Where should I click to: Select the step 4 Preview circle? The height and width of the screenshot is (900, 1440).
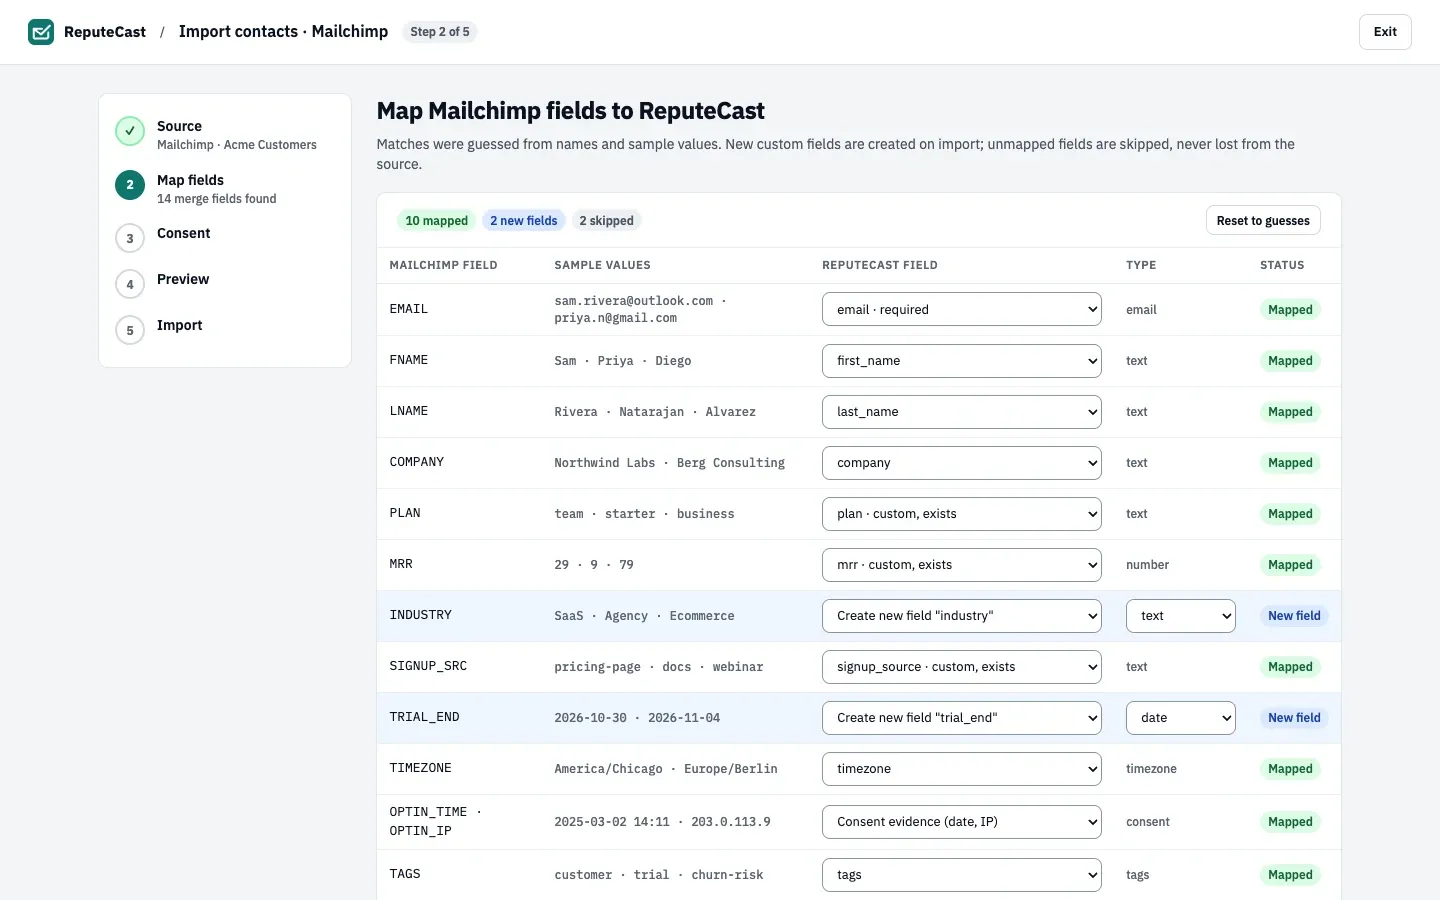click(x=130, y=284)
